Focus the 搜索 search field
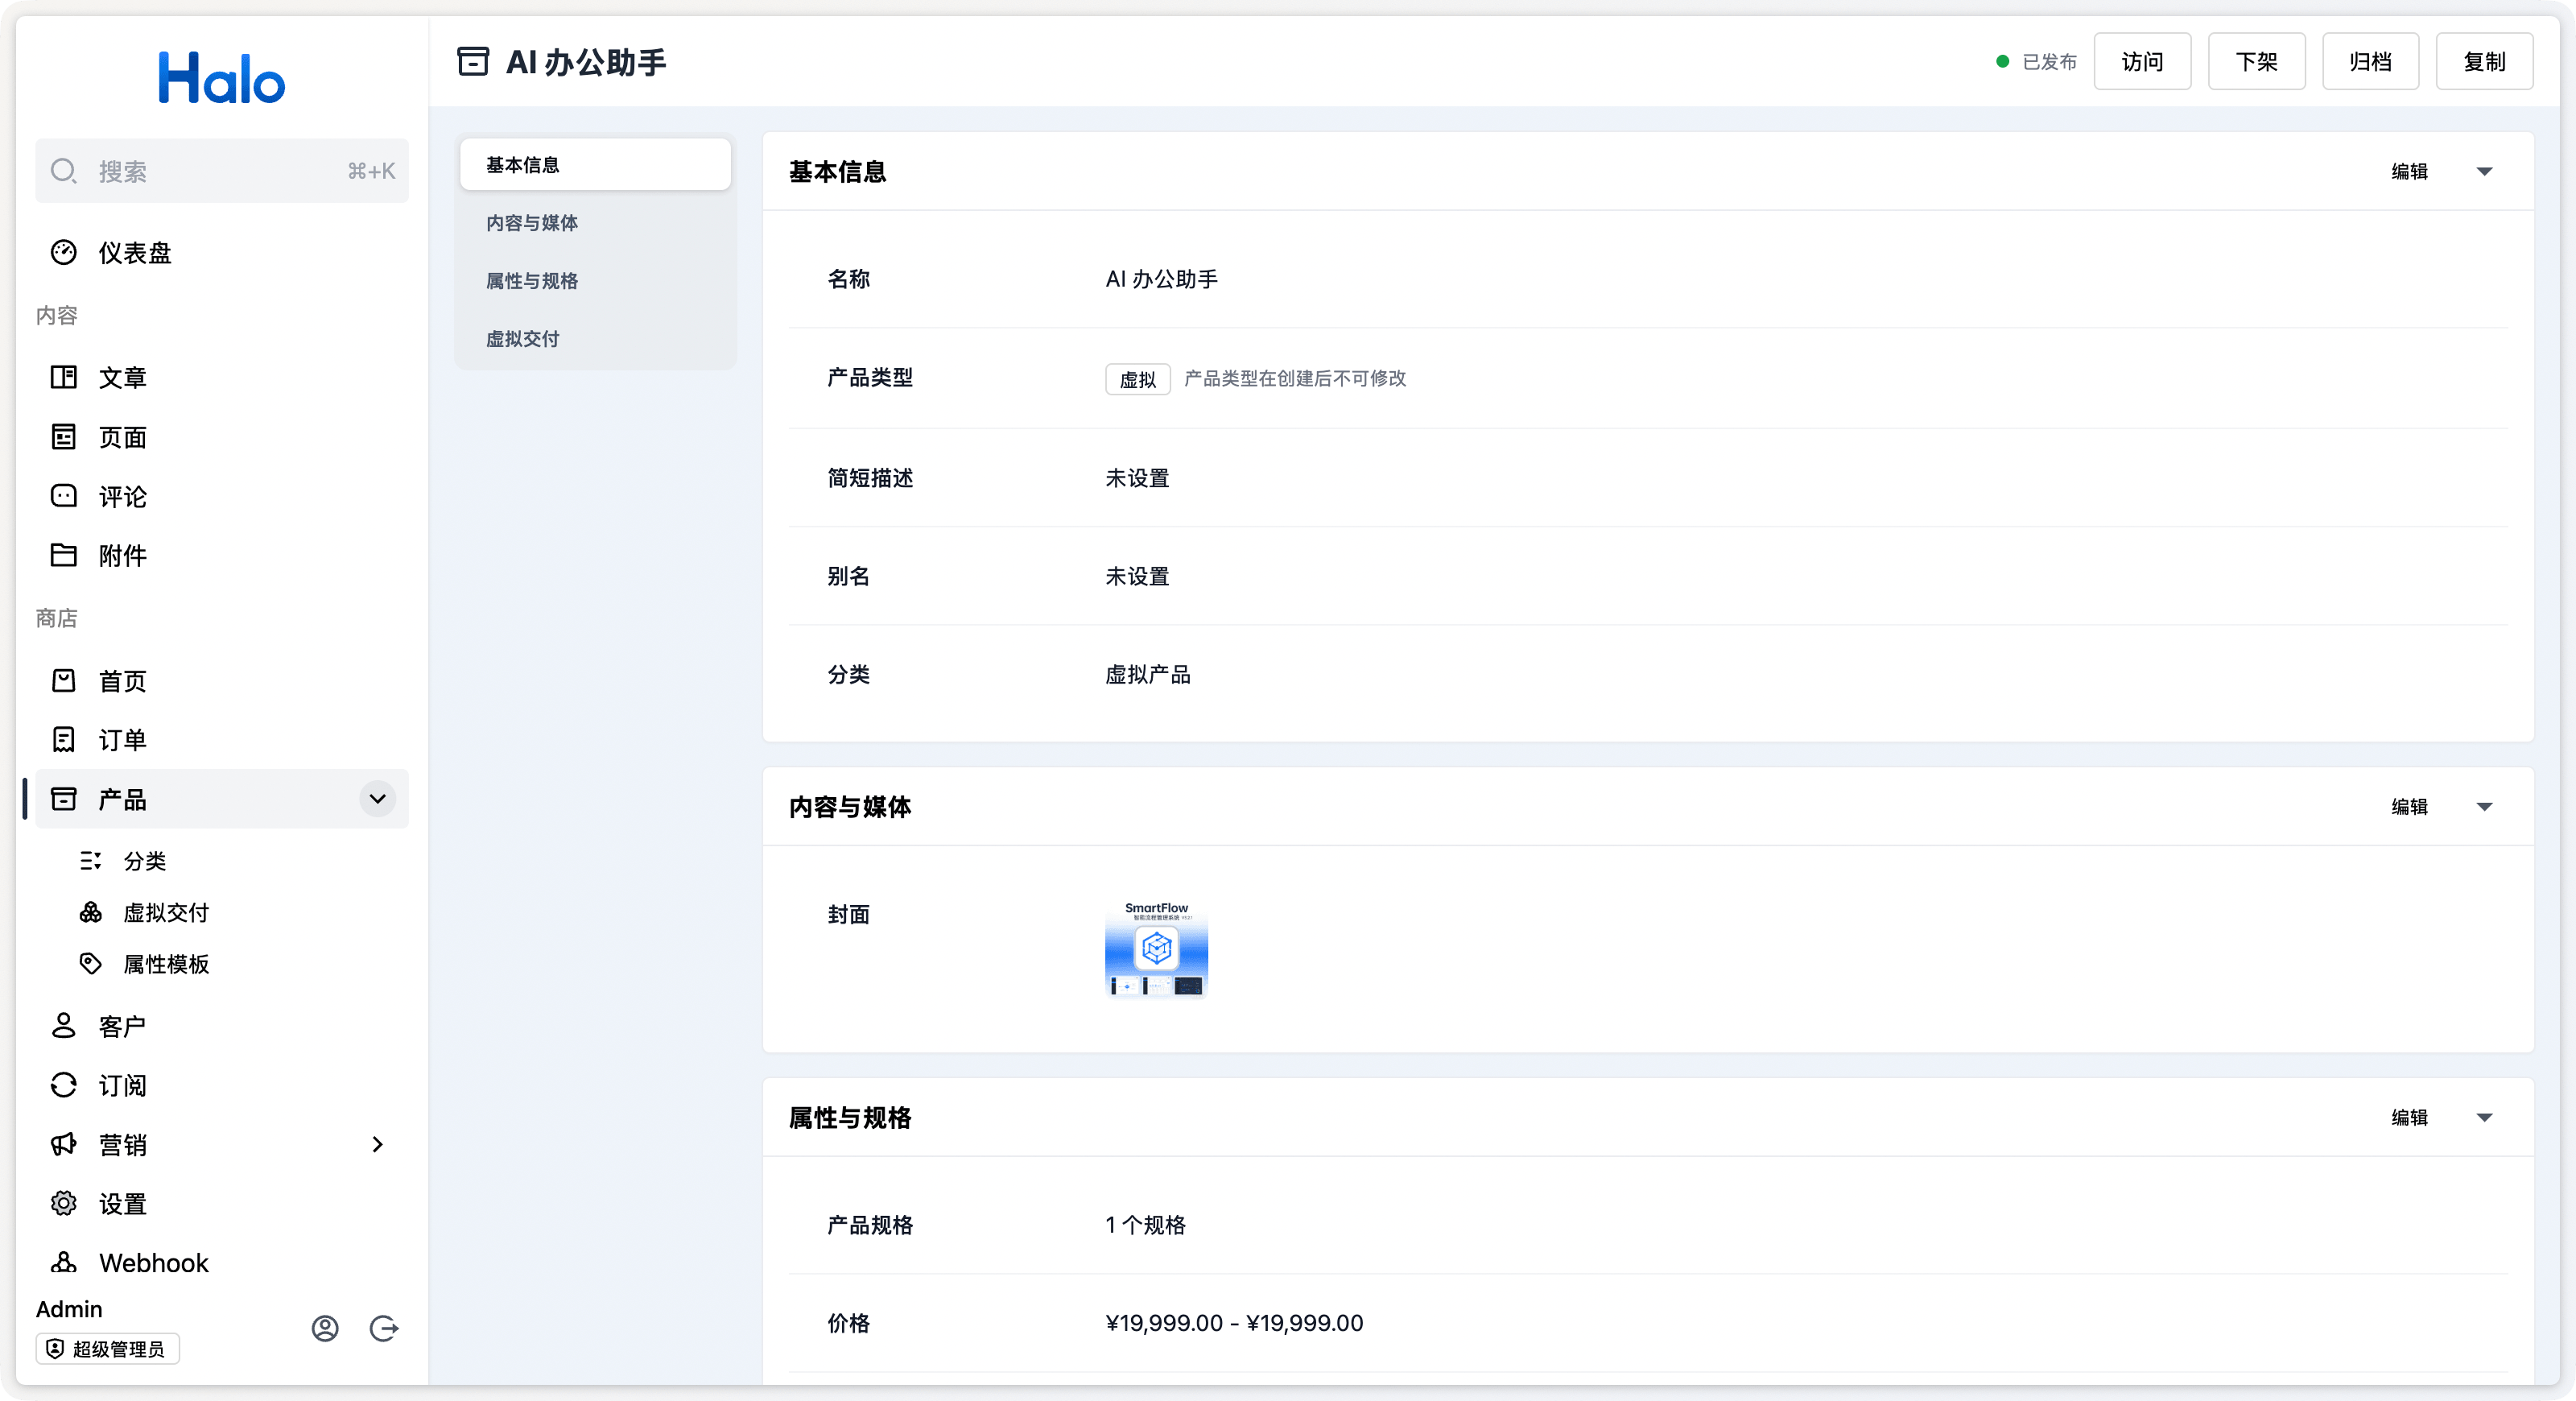 (222, 171)
